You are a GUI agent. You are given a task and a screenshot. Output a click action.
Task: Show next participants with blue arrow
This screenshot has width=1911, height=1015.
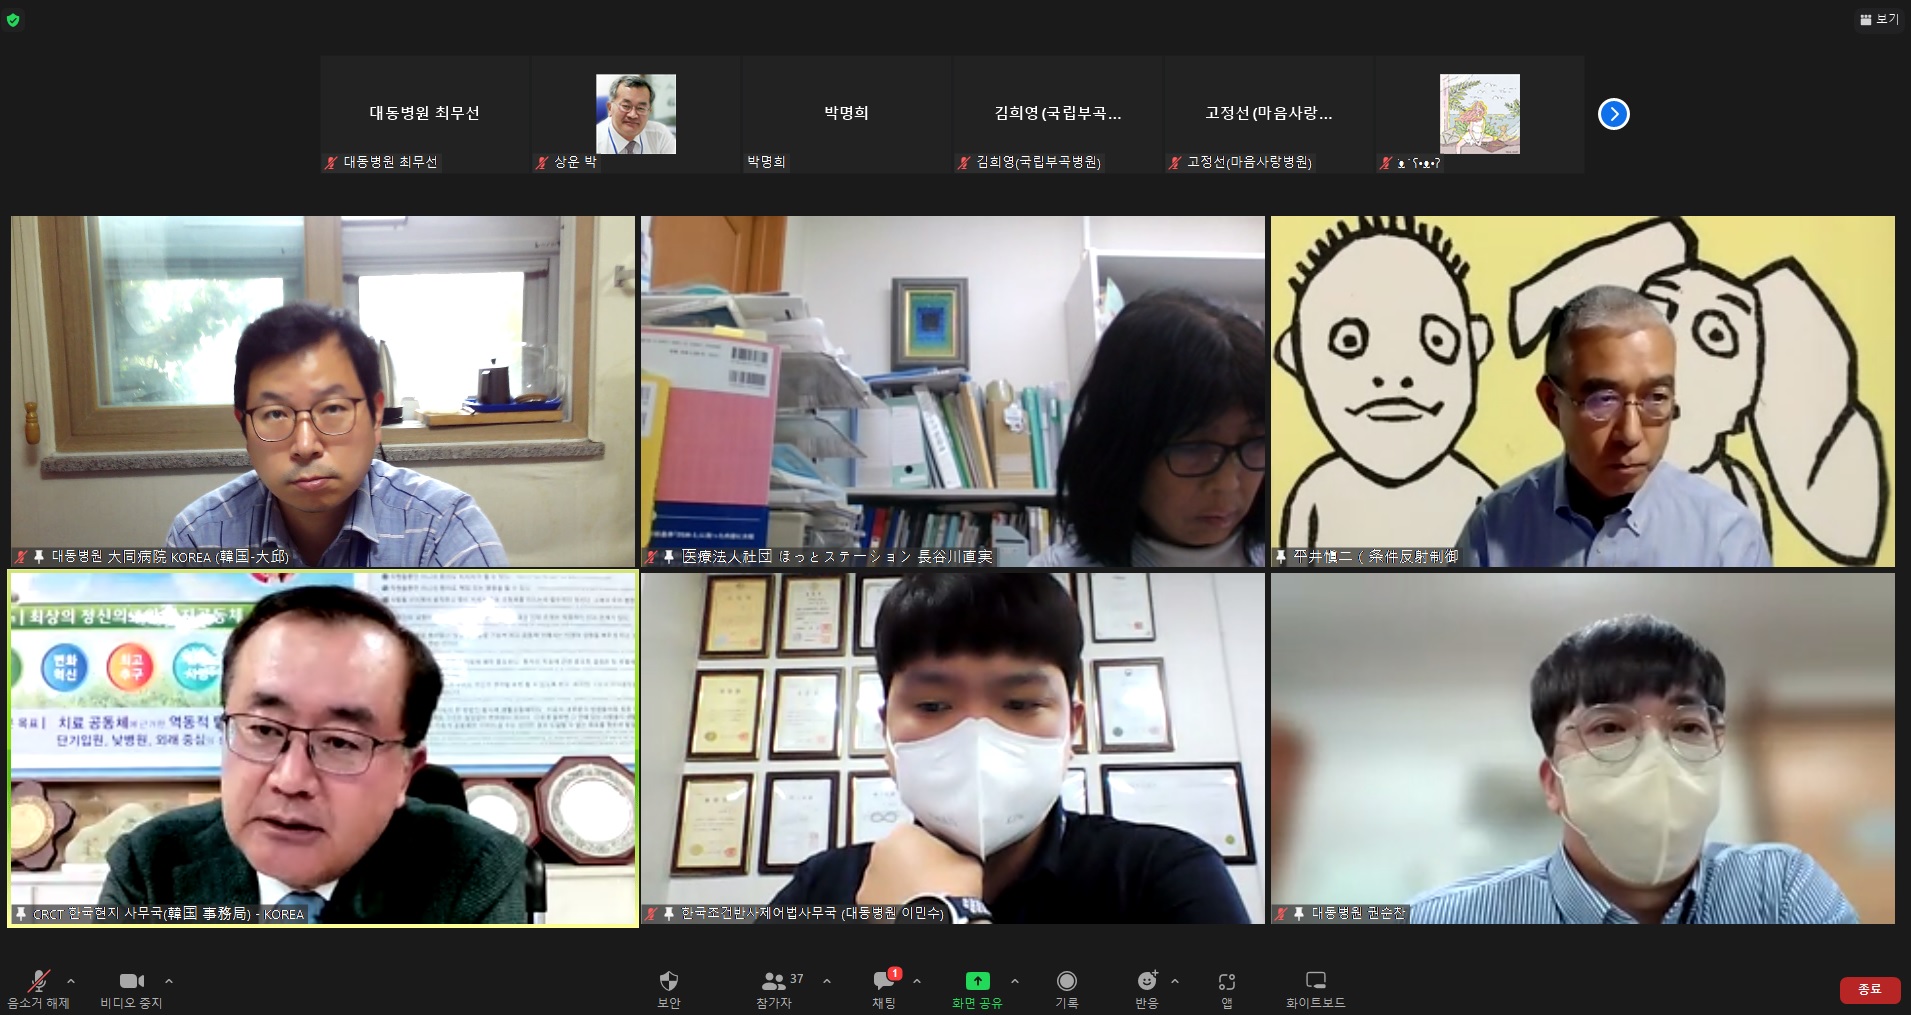(x=1613, y=114)
